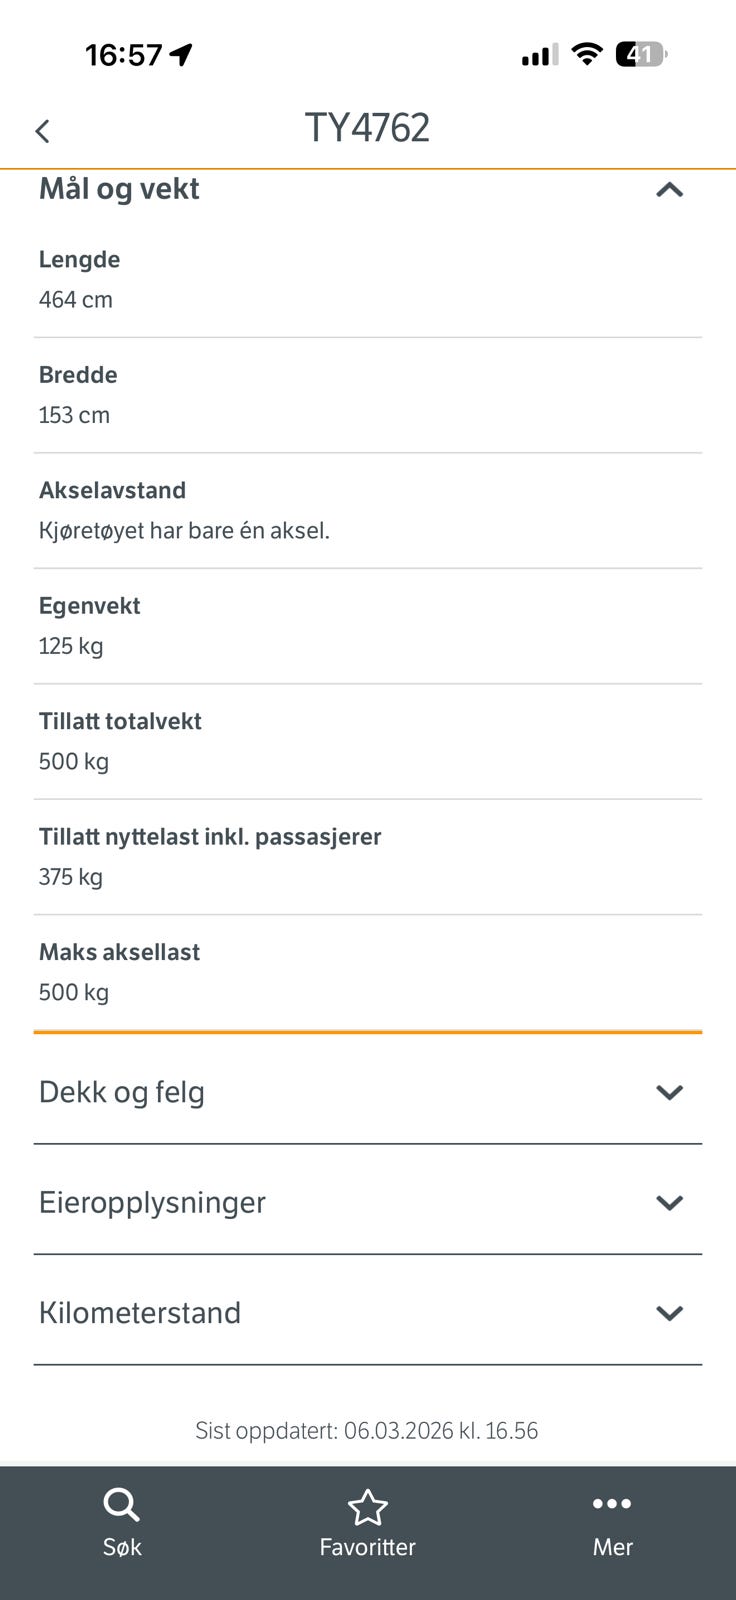Tap the Wi-Fi status icon
This screenshot has width=736, height=1600.
tap(587, 54)
